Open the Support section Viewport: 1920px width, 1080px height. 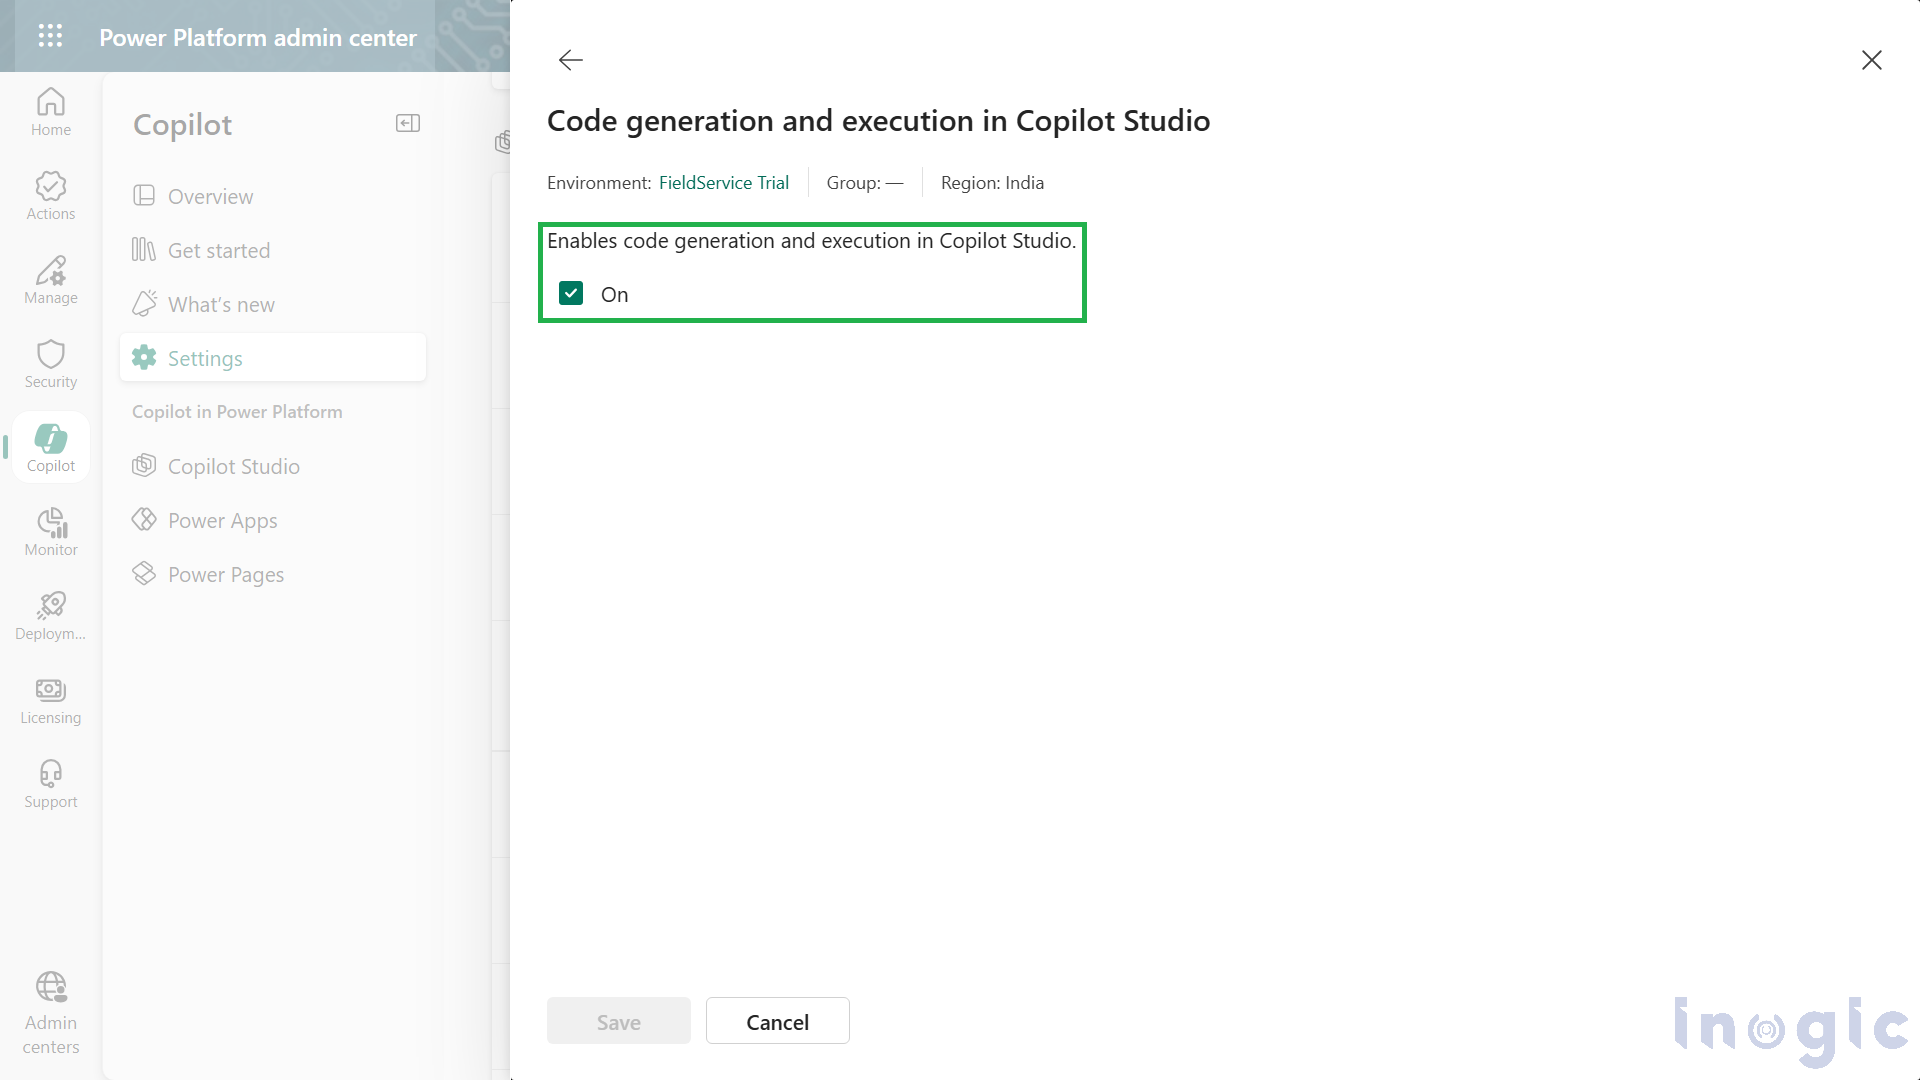(x=50, y=783)
